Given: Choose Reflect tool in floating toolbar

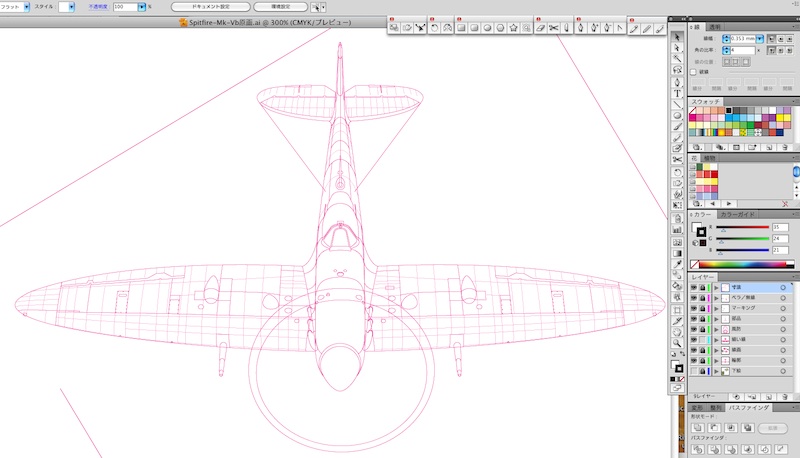Looking at the screenshot, I should (447, 28).
